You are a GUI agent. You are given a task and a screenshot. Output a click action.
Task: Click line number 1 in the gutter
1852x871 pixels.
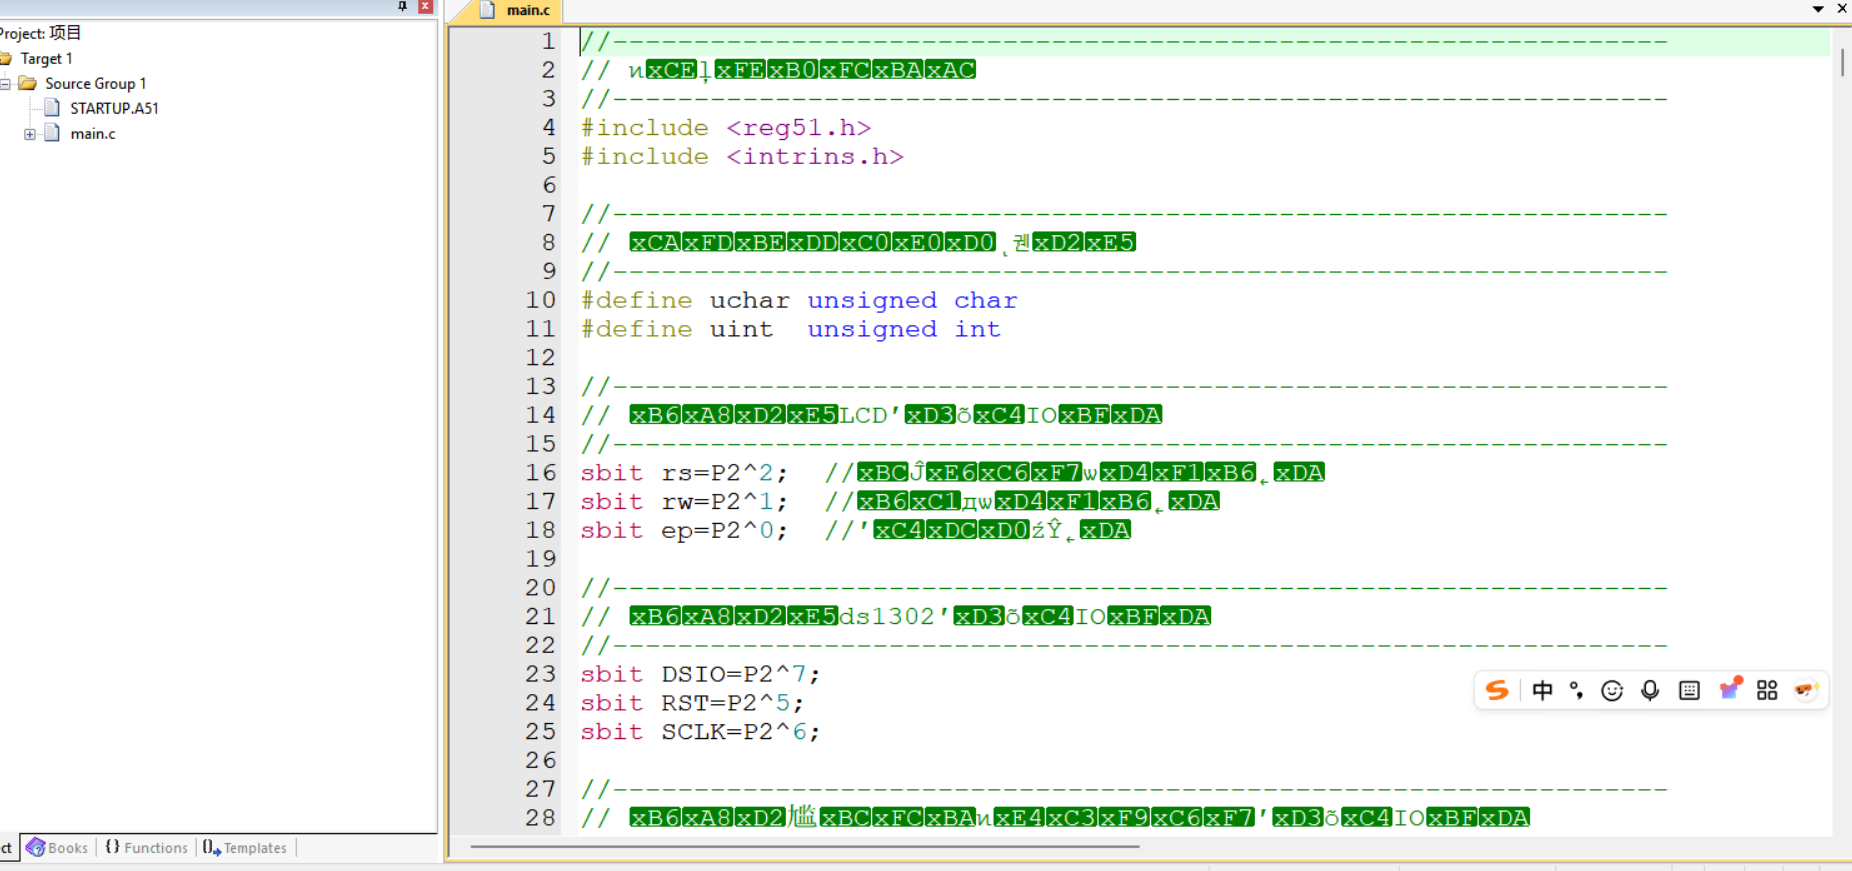click(548, 41)
